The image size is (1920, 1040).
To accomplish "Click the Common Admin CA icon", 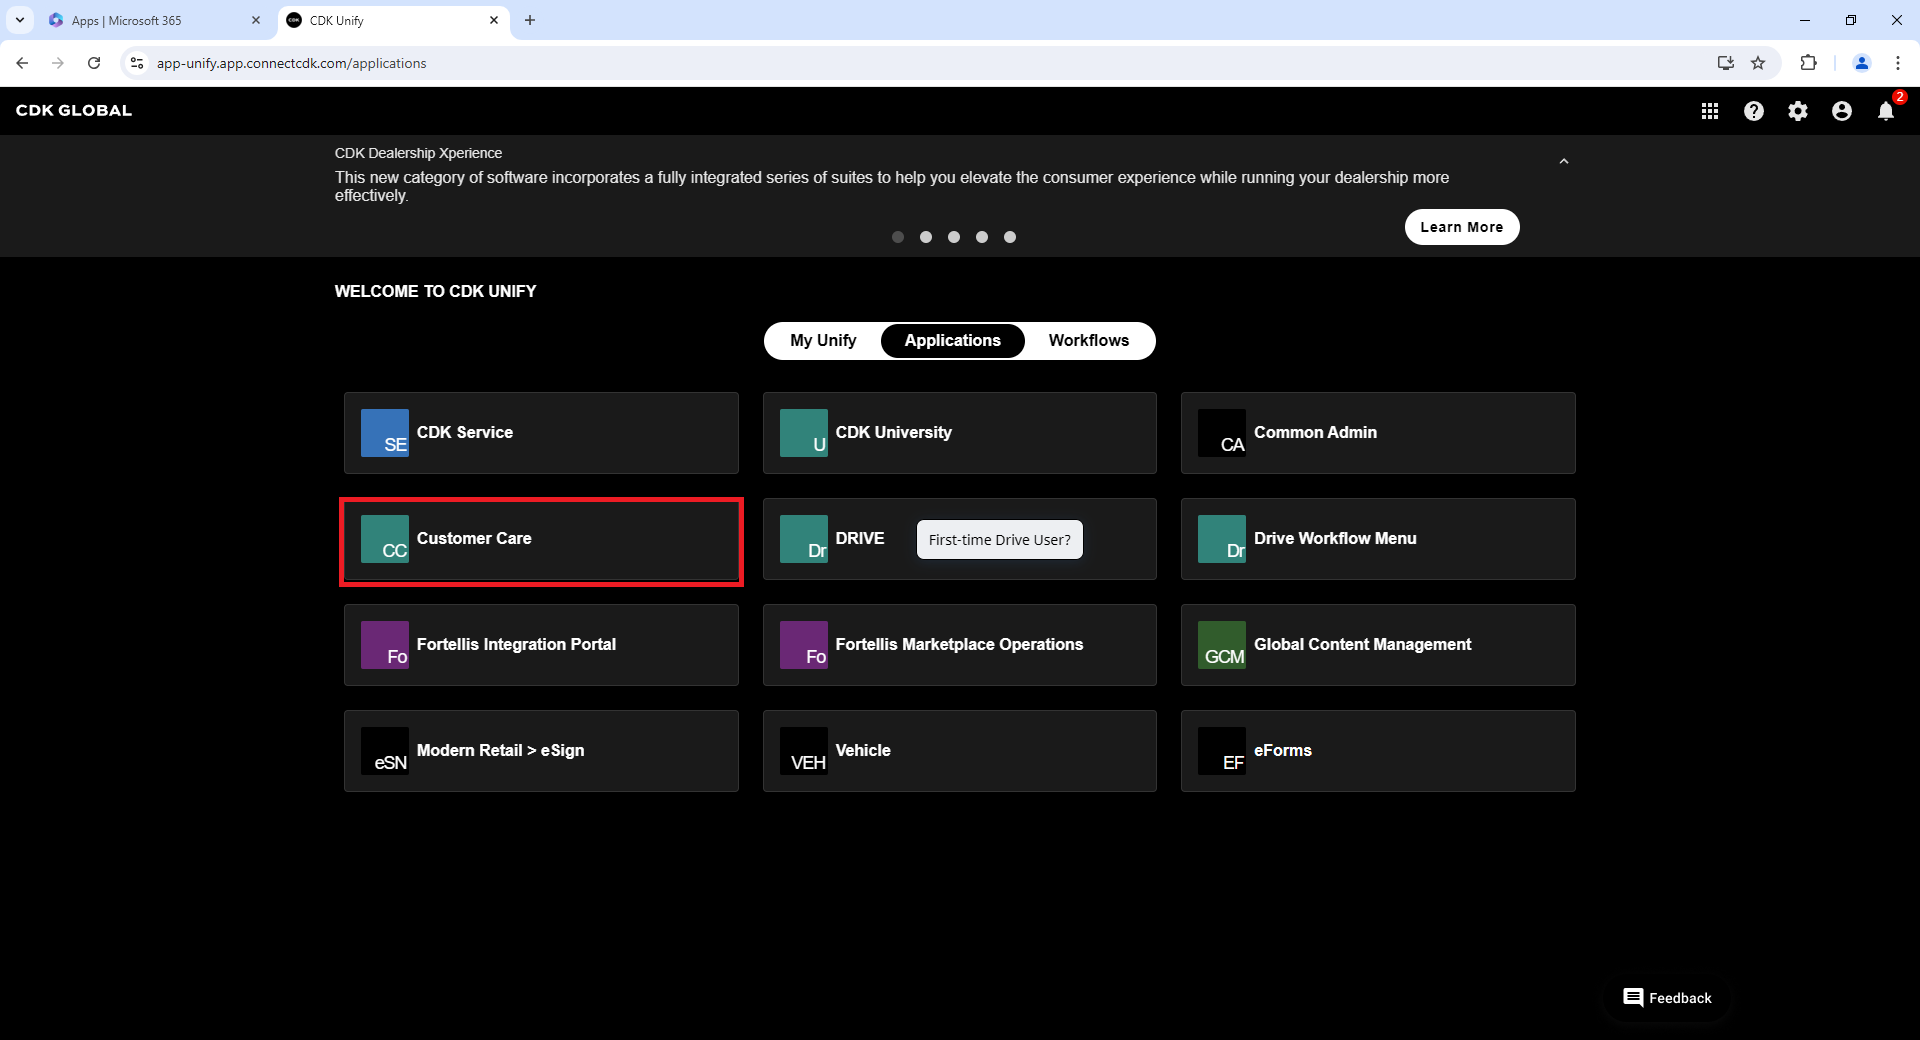I will tap(1222, 433).
